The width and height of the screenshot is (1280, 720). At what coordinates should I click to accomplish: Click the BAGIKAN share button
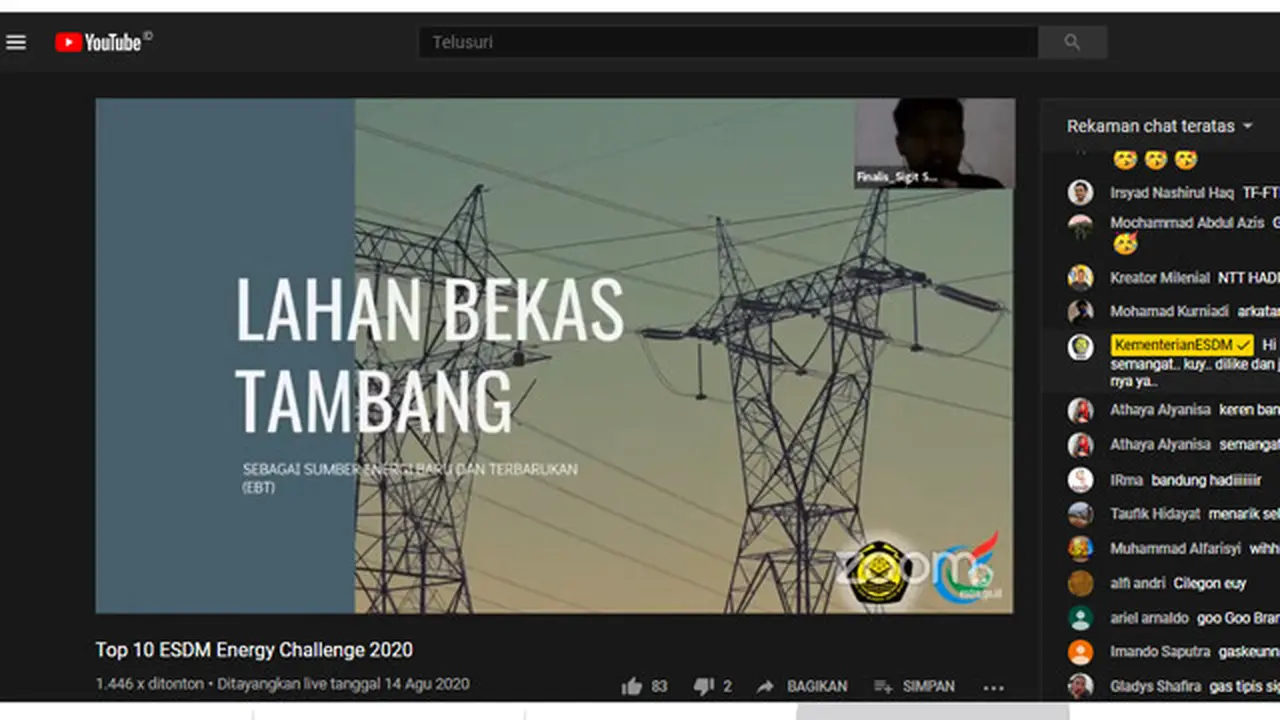coord(817,686)
